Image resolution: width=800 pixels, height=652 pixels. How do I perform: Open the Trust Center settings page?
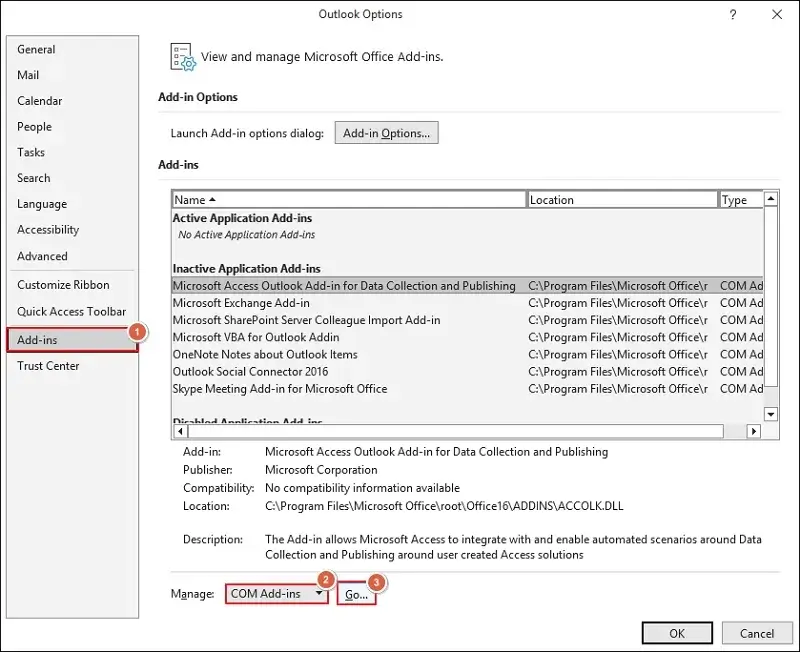[x=48, y=365]
